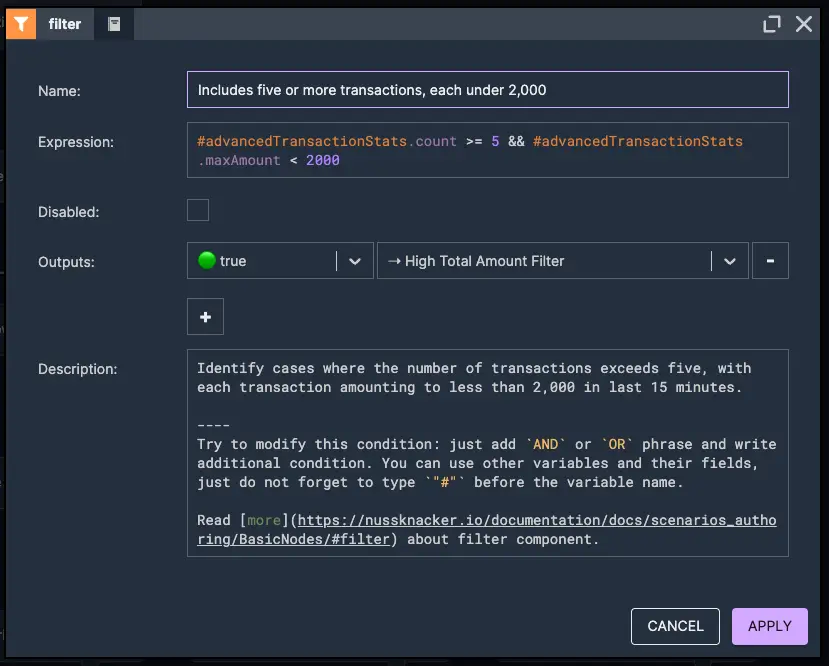Click the green true status dot
Screen dimensions: 829x666
coord(207,260)
